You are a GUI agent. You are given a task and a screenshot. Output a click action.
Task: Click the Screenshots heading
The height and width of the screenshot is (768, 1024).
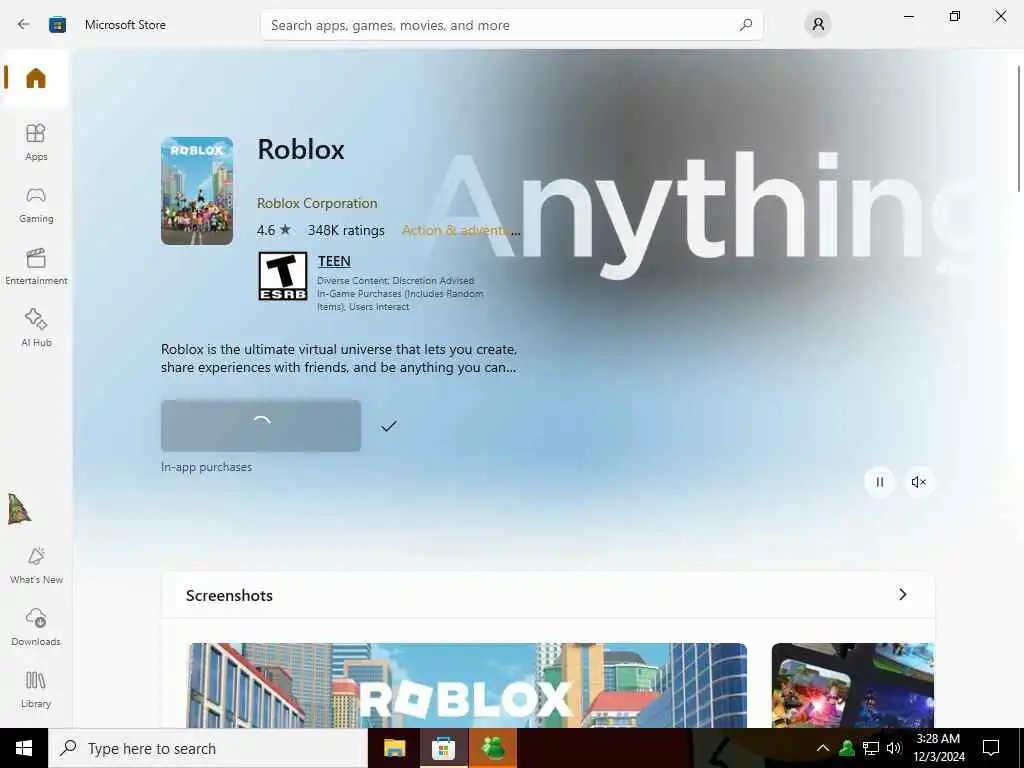[229, 596]
